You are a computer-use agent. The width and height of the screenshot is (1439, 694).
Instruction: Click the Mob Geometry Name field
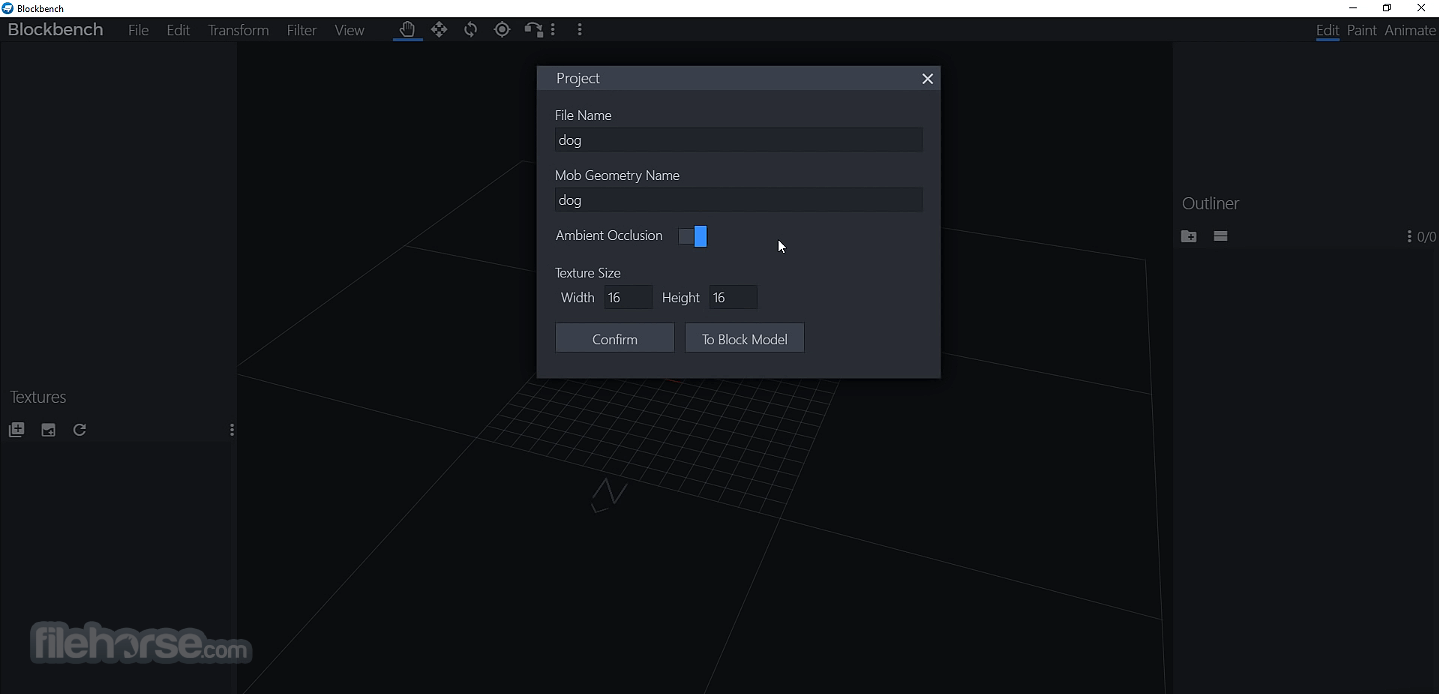click(x=739, y=200)
